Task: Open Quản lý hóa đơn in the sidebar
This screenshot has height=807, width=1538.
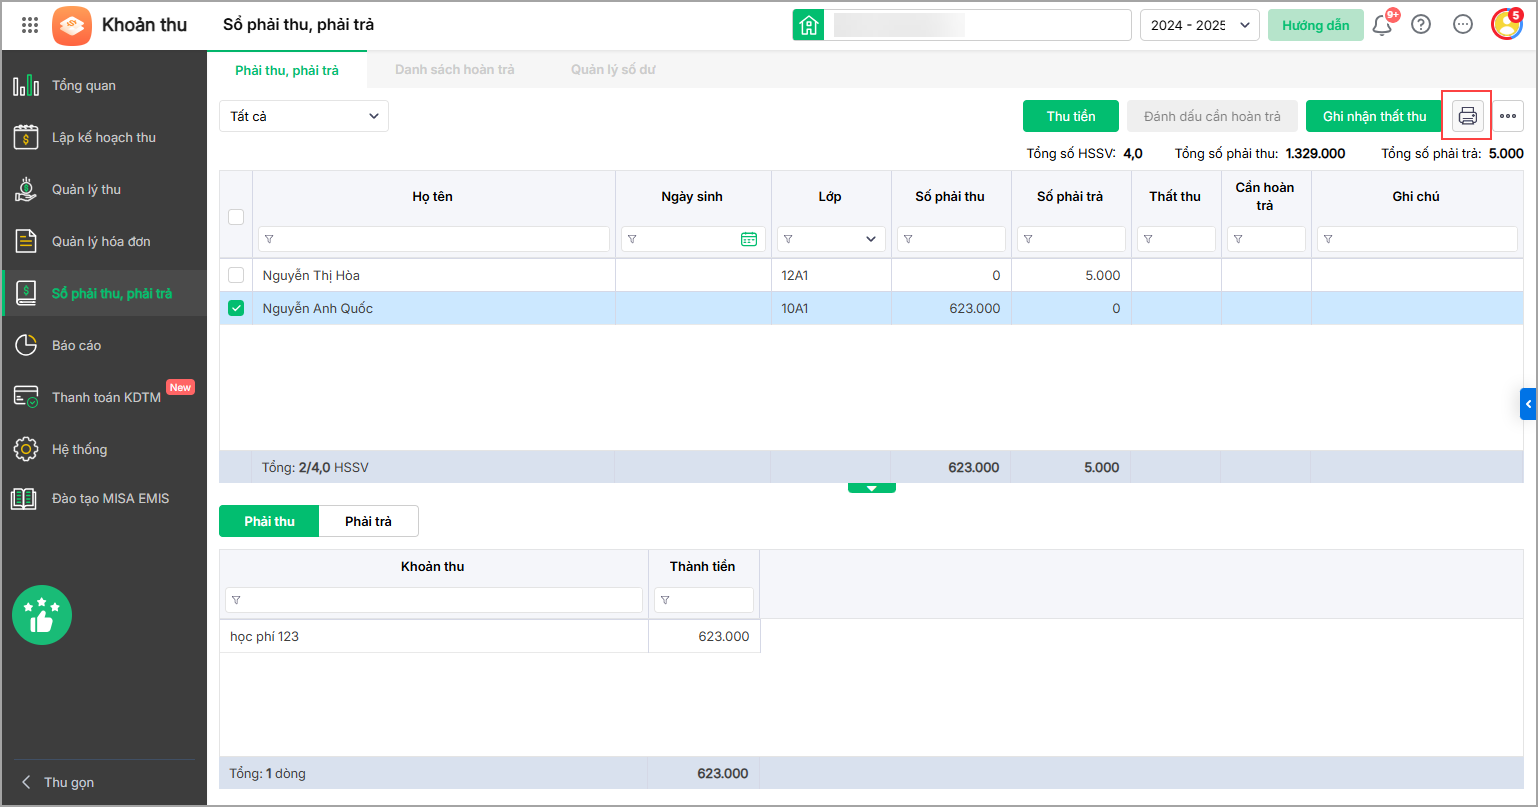Action: [x=104, y=241]
